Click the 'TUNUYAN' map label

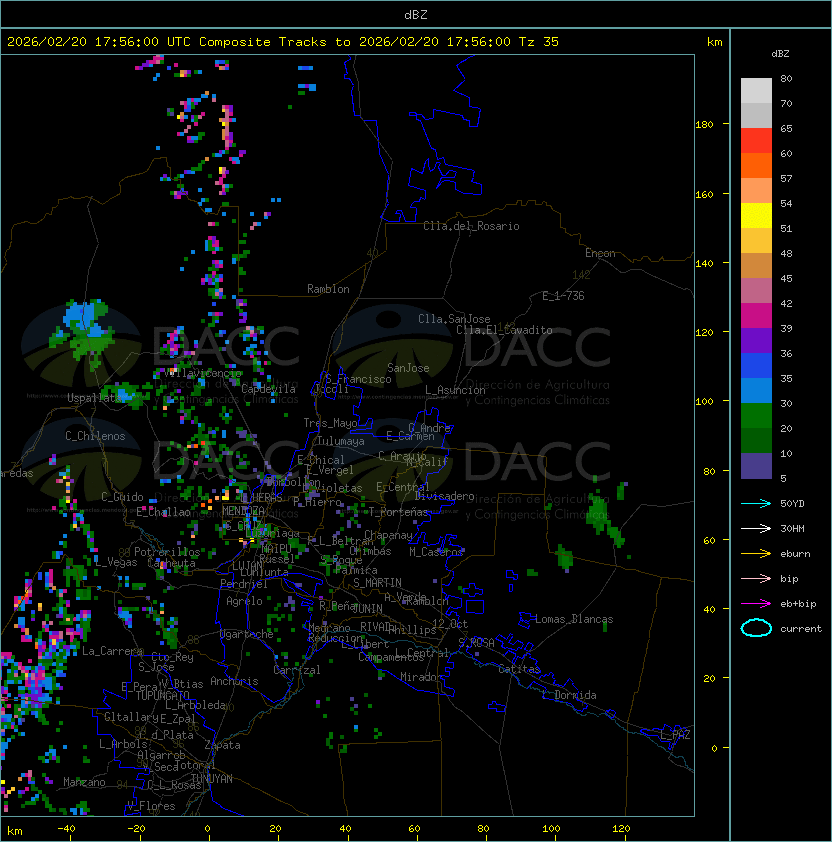212,779
